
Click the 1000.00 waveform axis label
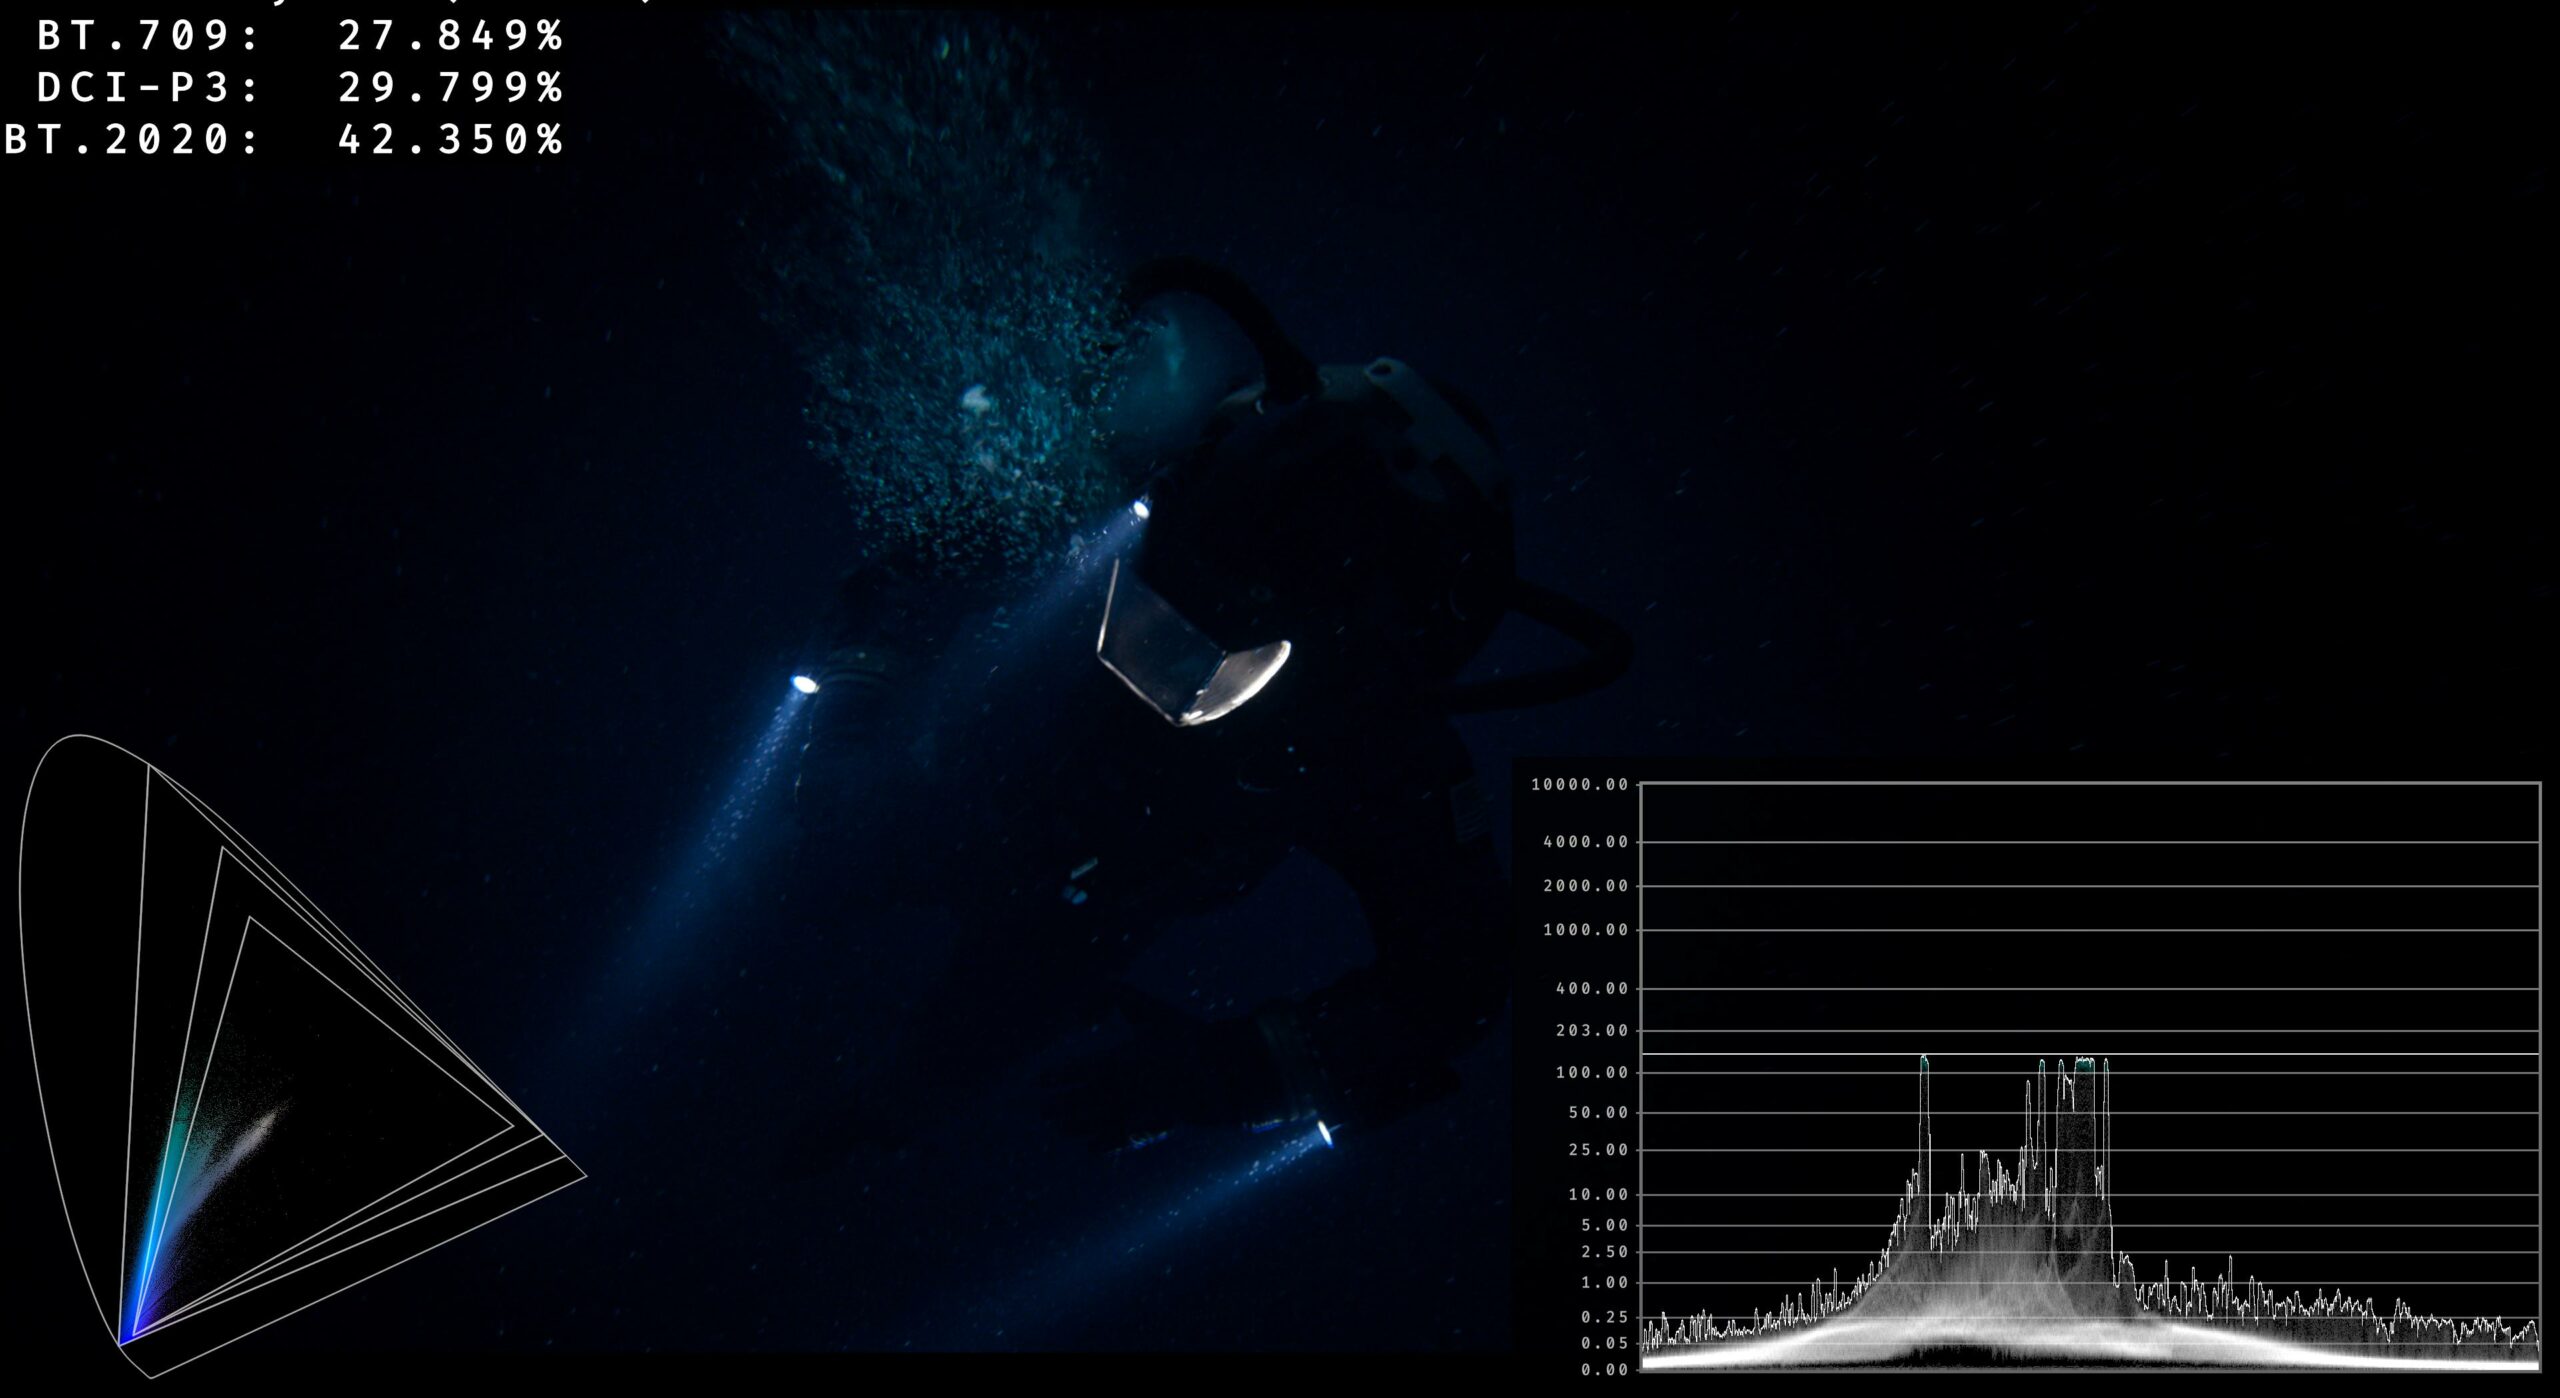1586,930
